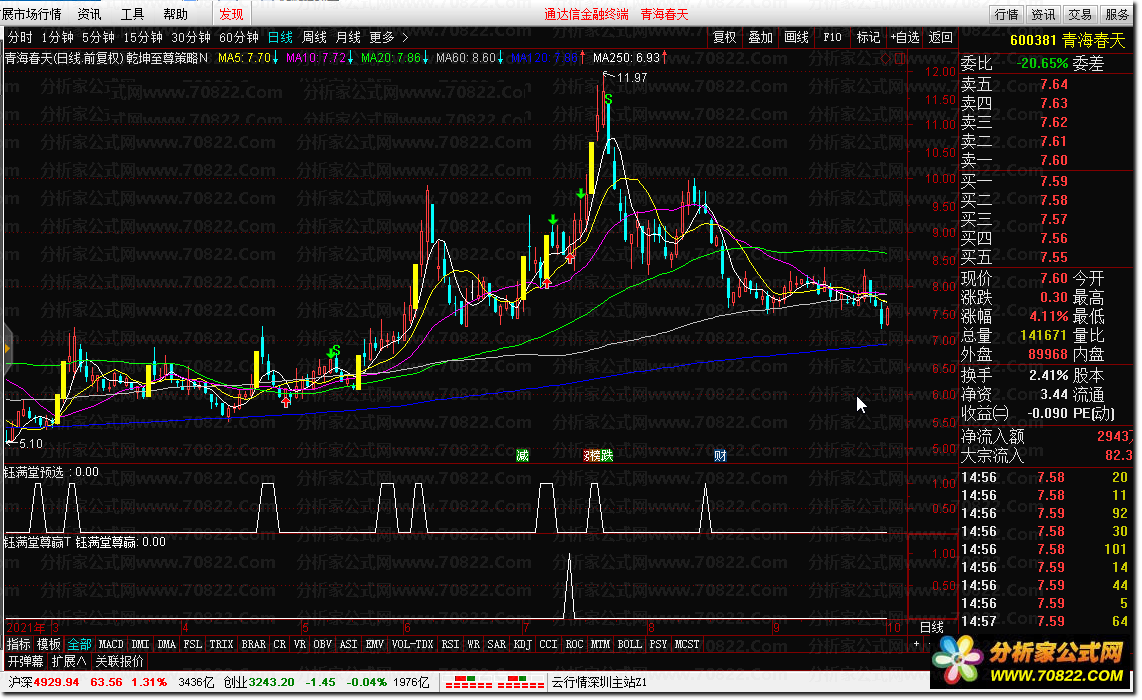Image resolution: width=1142 pixels, height=700 pixels.
Task: Open the 发现 tab
Action: (x=232, y=14)
